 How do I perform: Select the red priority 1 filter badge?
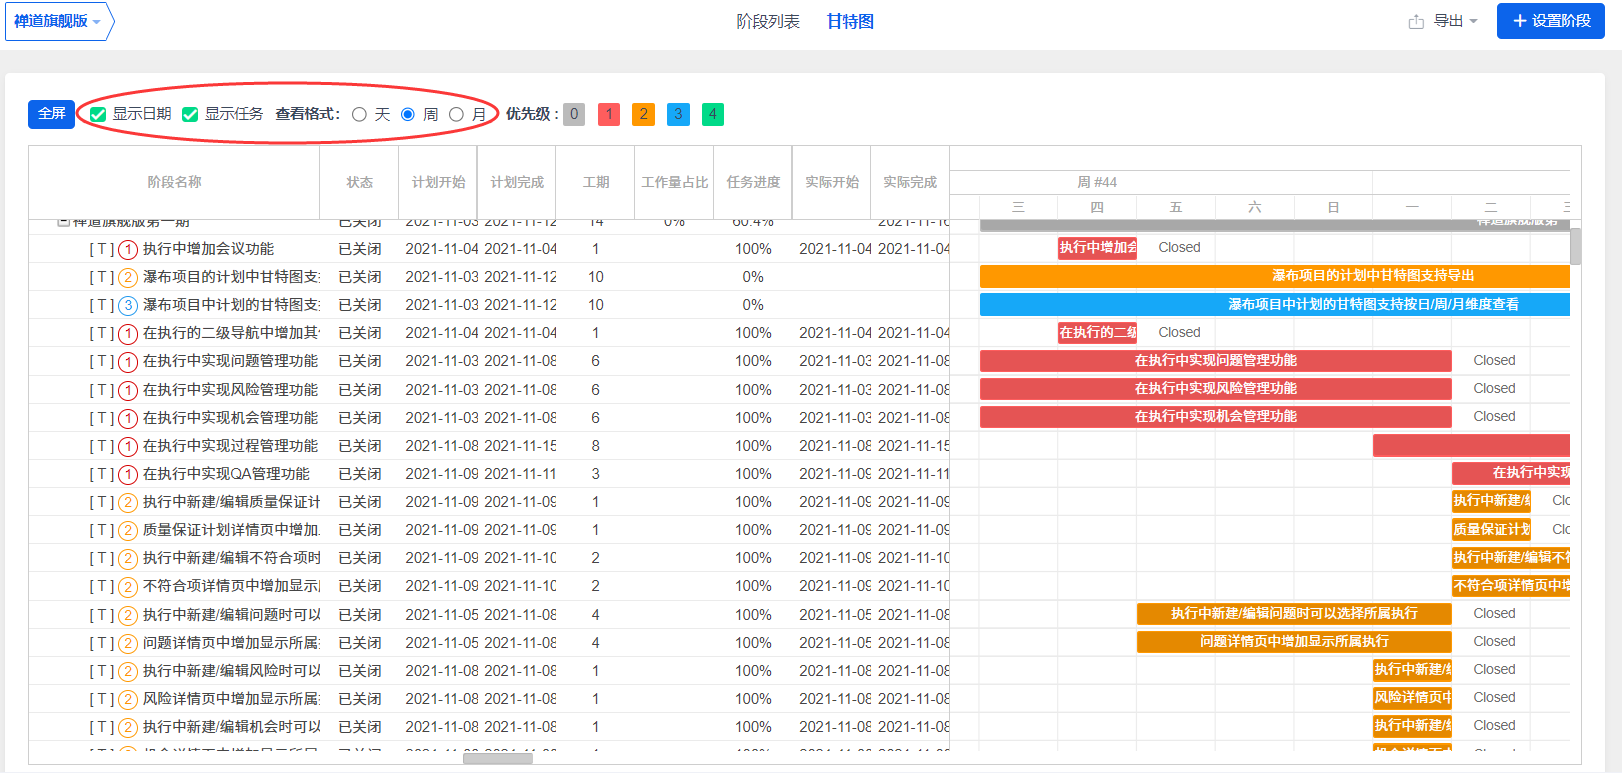(608, 114)
